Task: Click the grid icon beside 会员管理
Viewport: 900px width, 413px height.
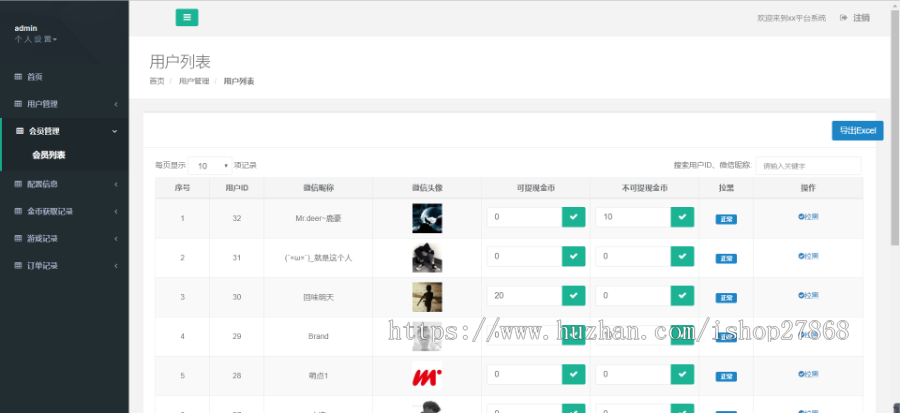Action: point(20,131)
